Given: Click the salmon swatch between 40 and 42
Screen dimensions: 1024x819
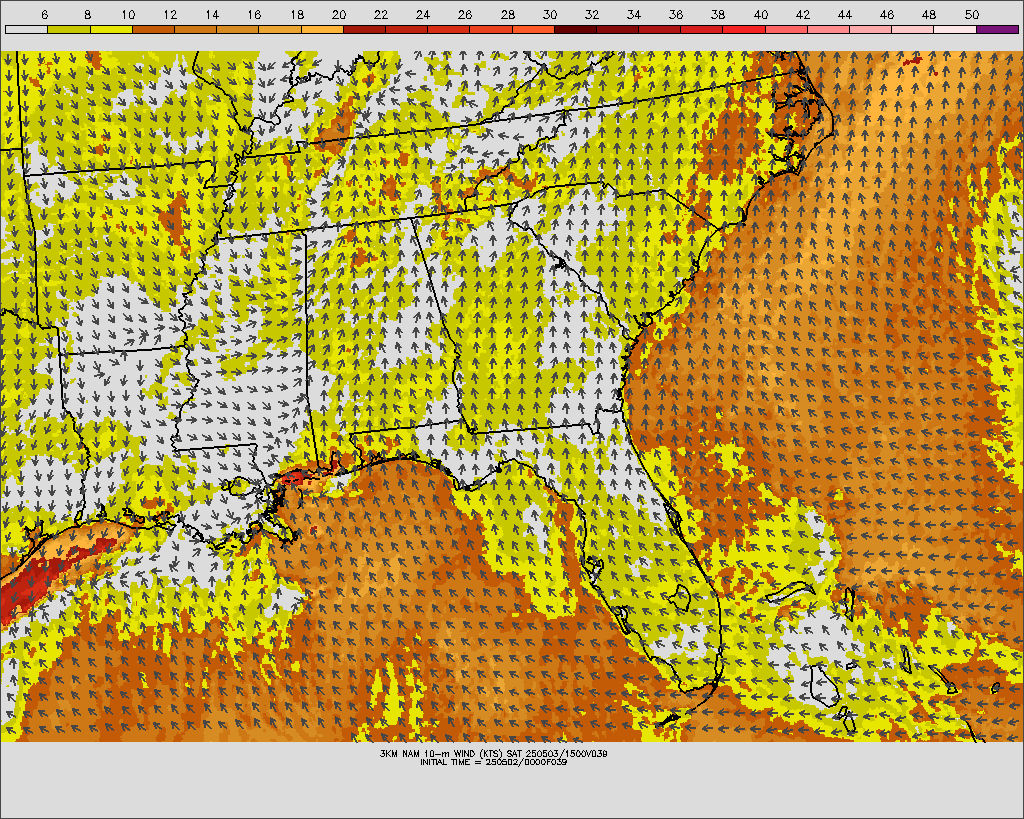Looking at the screenshot, I should 786,29.
